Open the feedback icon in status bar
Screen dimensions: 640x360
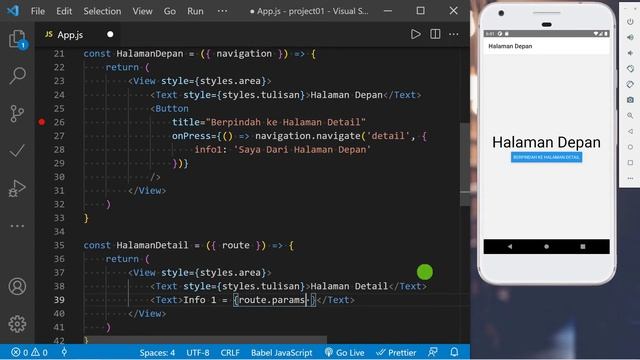point(433,352)
